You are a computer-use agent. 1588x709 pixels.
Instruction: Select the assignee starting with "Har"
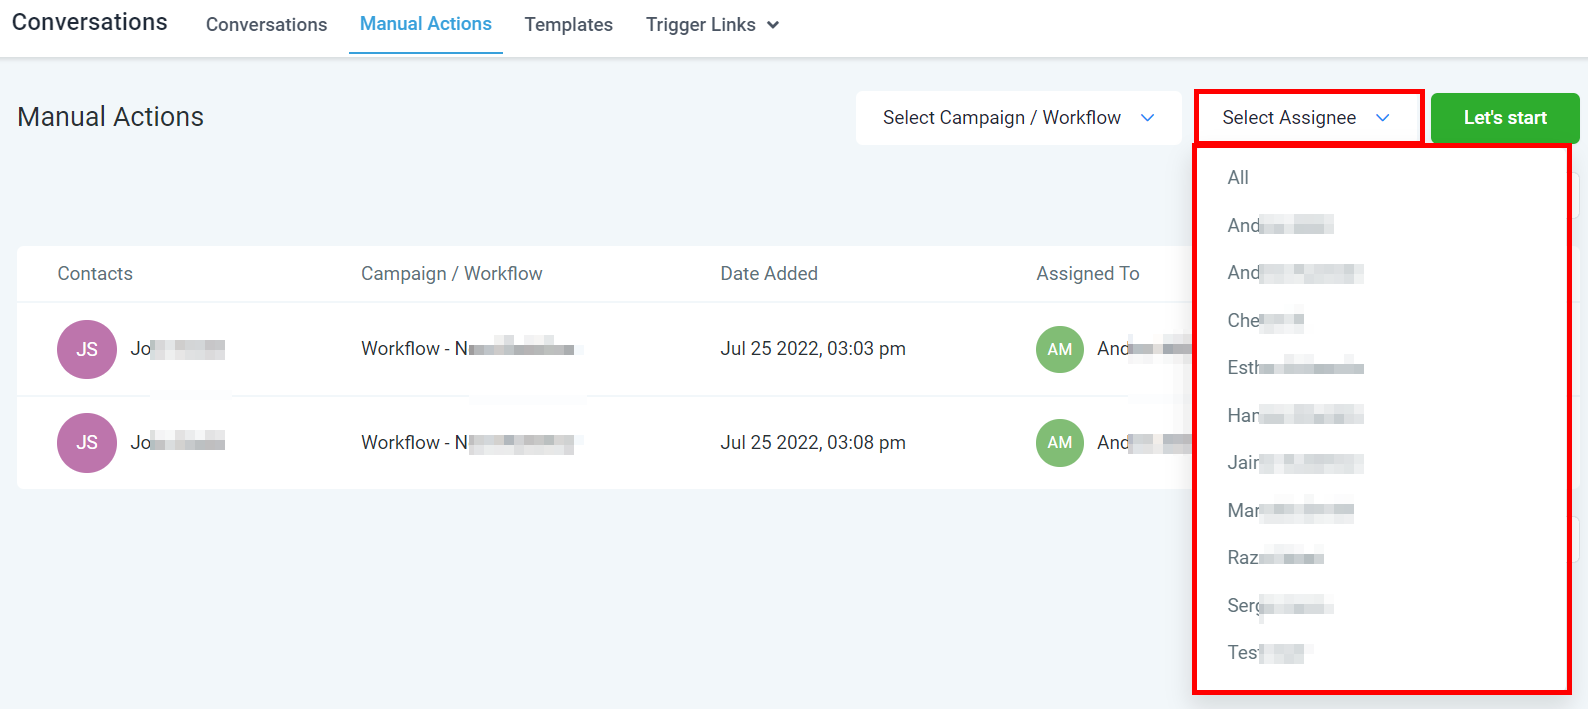[x=1294, y=415]
